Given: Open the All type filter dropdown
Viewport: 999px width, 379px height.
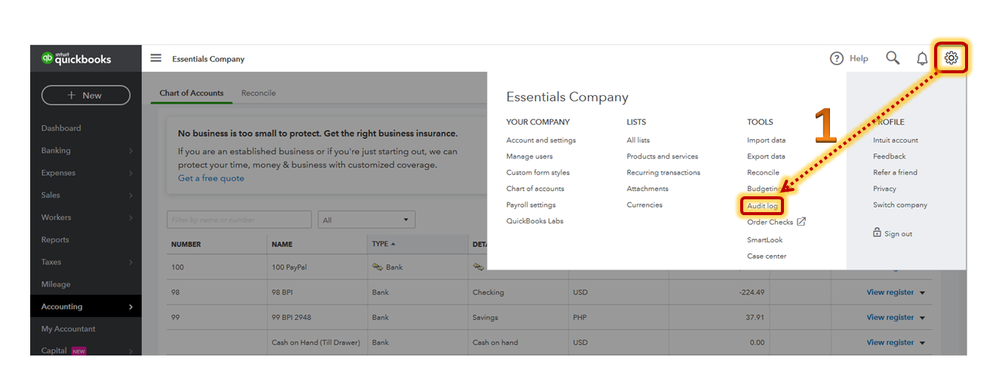Looking at the screenshot, I should [366, 220].
